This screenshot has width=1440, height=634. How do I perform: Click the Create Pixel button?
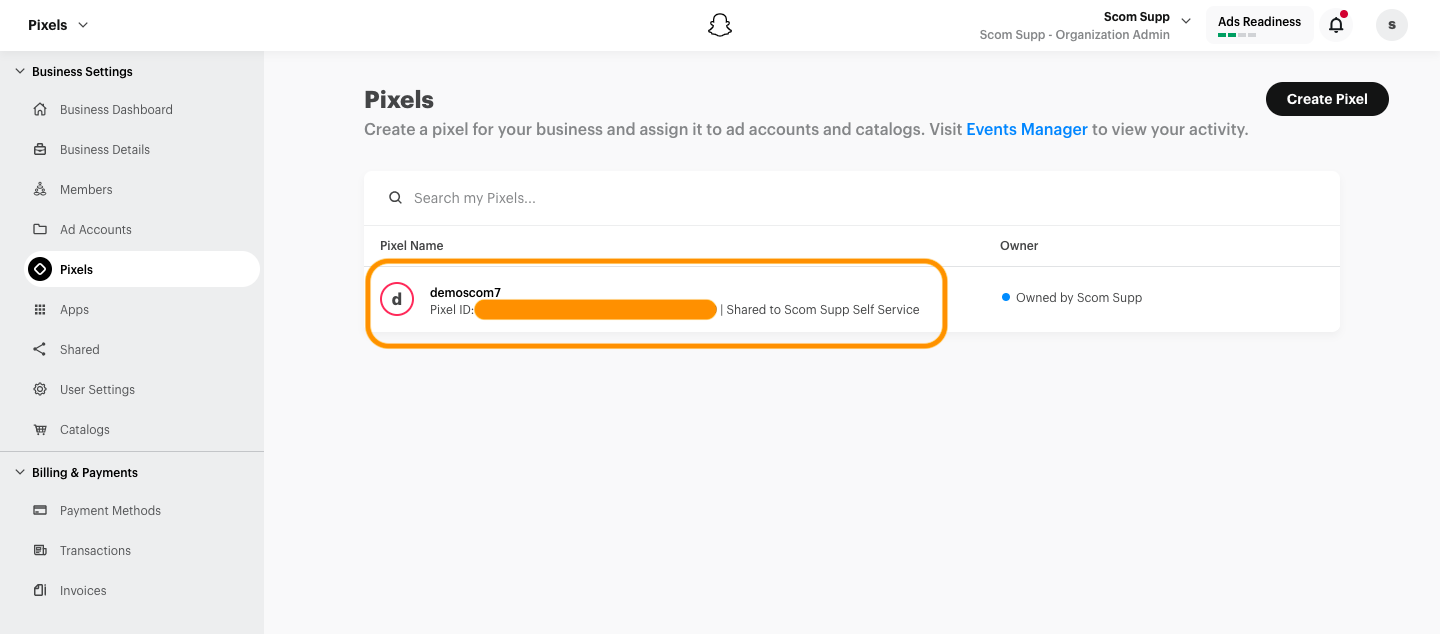(1327, 99)
